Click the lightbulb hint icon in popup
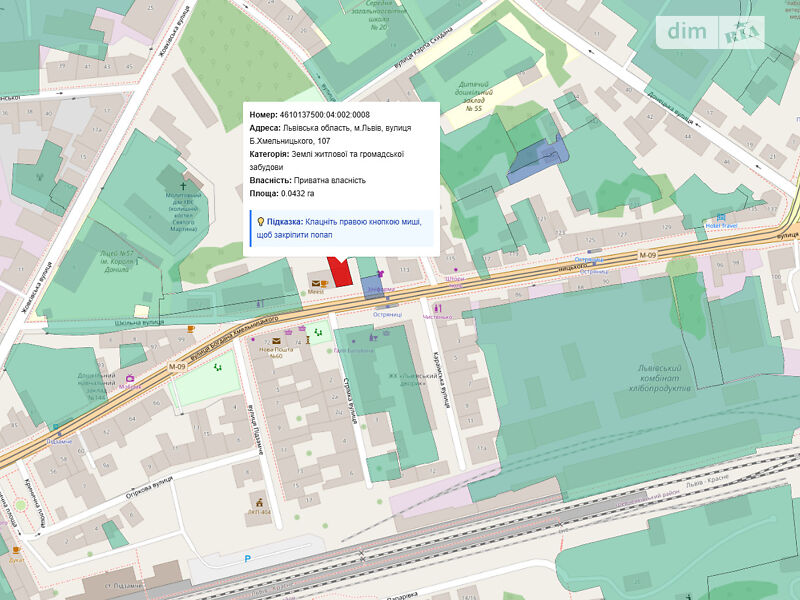The width and height of the screenshot is (800, 600). tap(260, 221)
